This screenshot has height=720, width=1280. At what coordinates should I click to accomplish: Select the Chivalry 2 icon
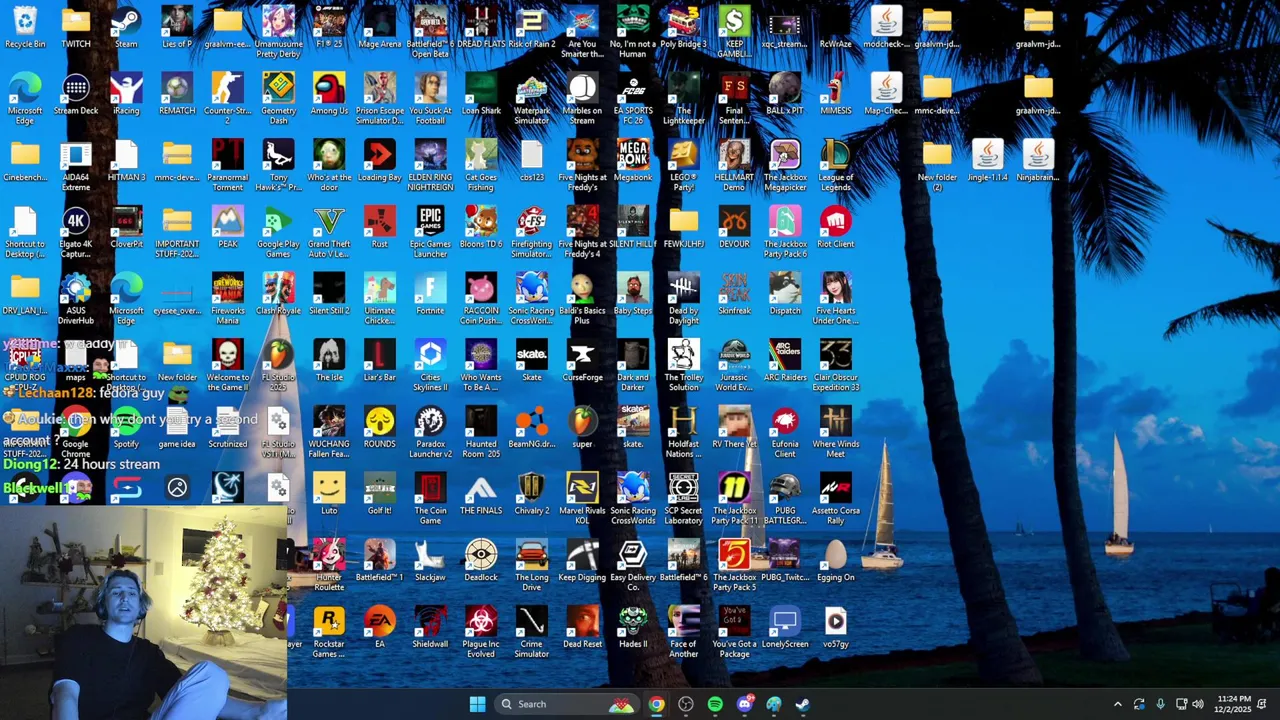pyautogui.click(x=532, y=495)
